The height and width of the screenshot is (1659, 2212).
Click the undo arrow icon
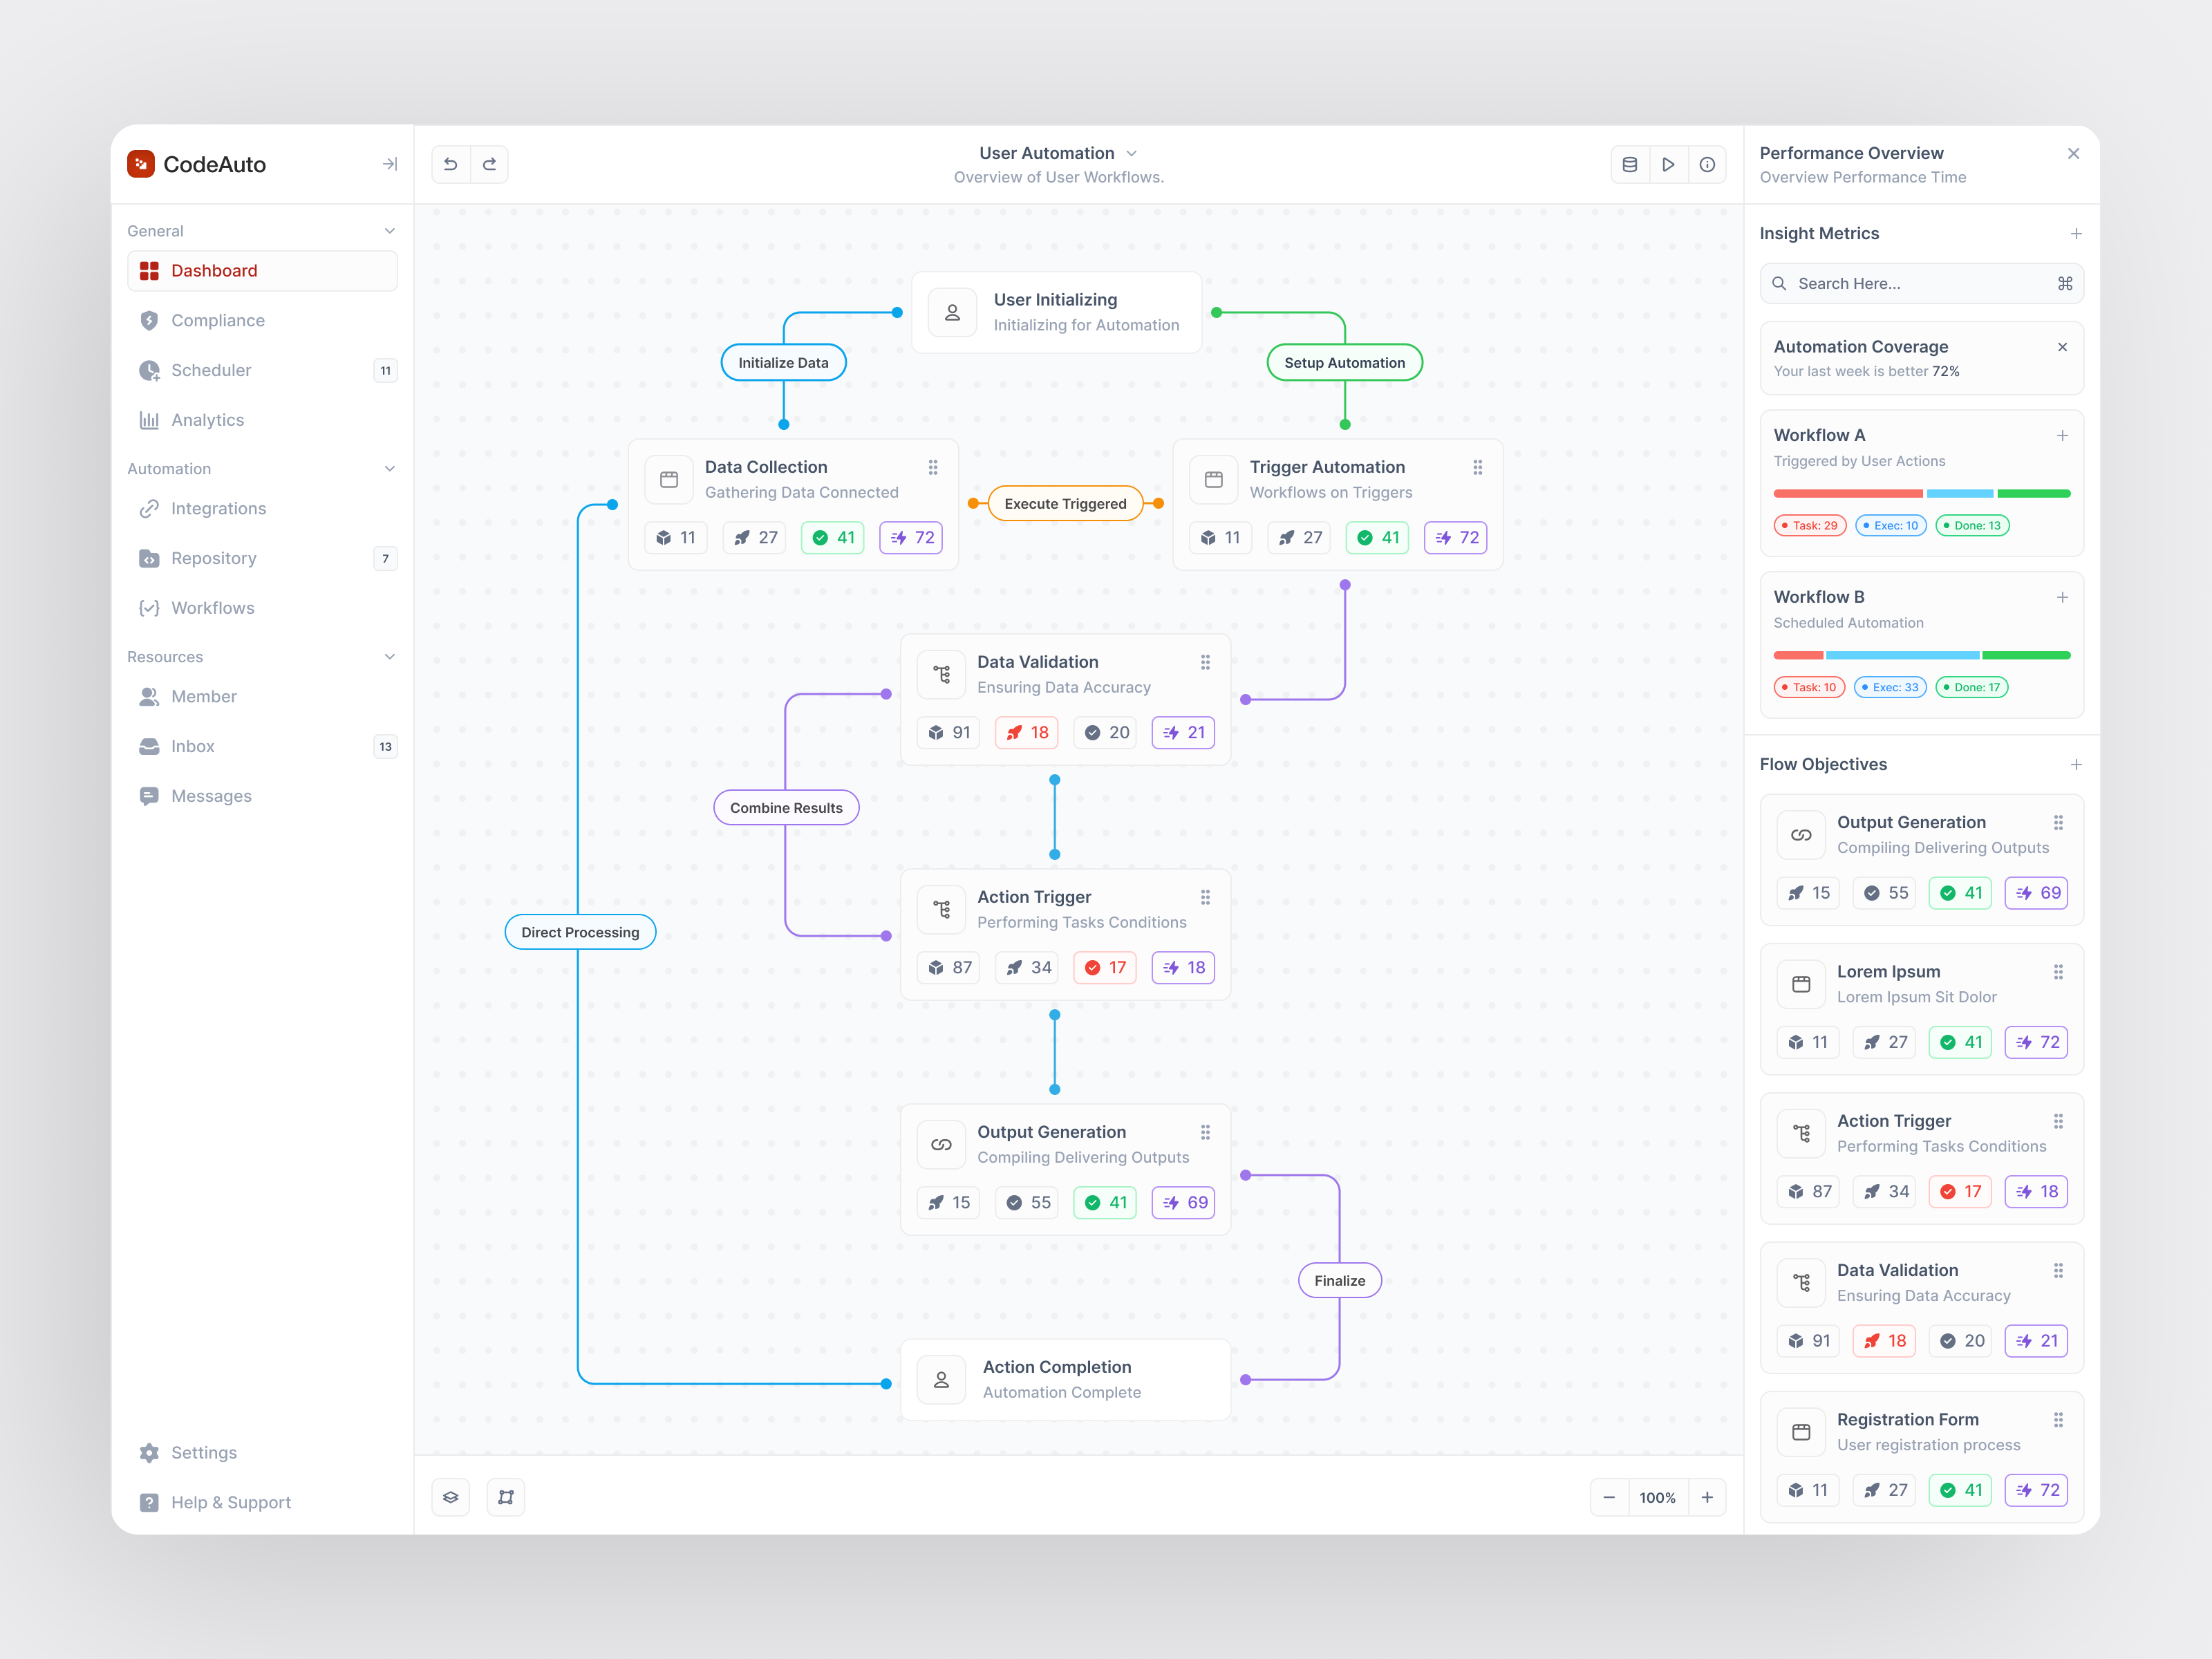point(450,164)
